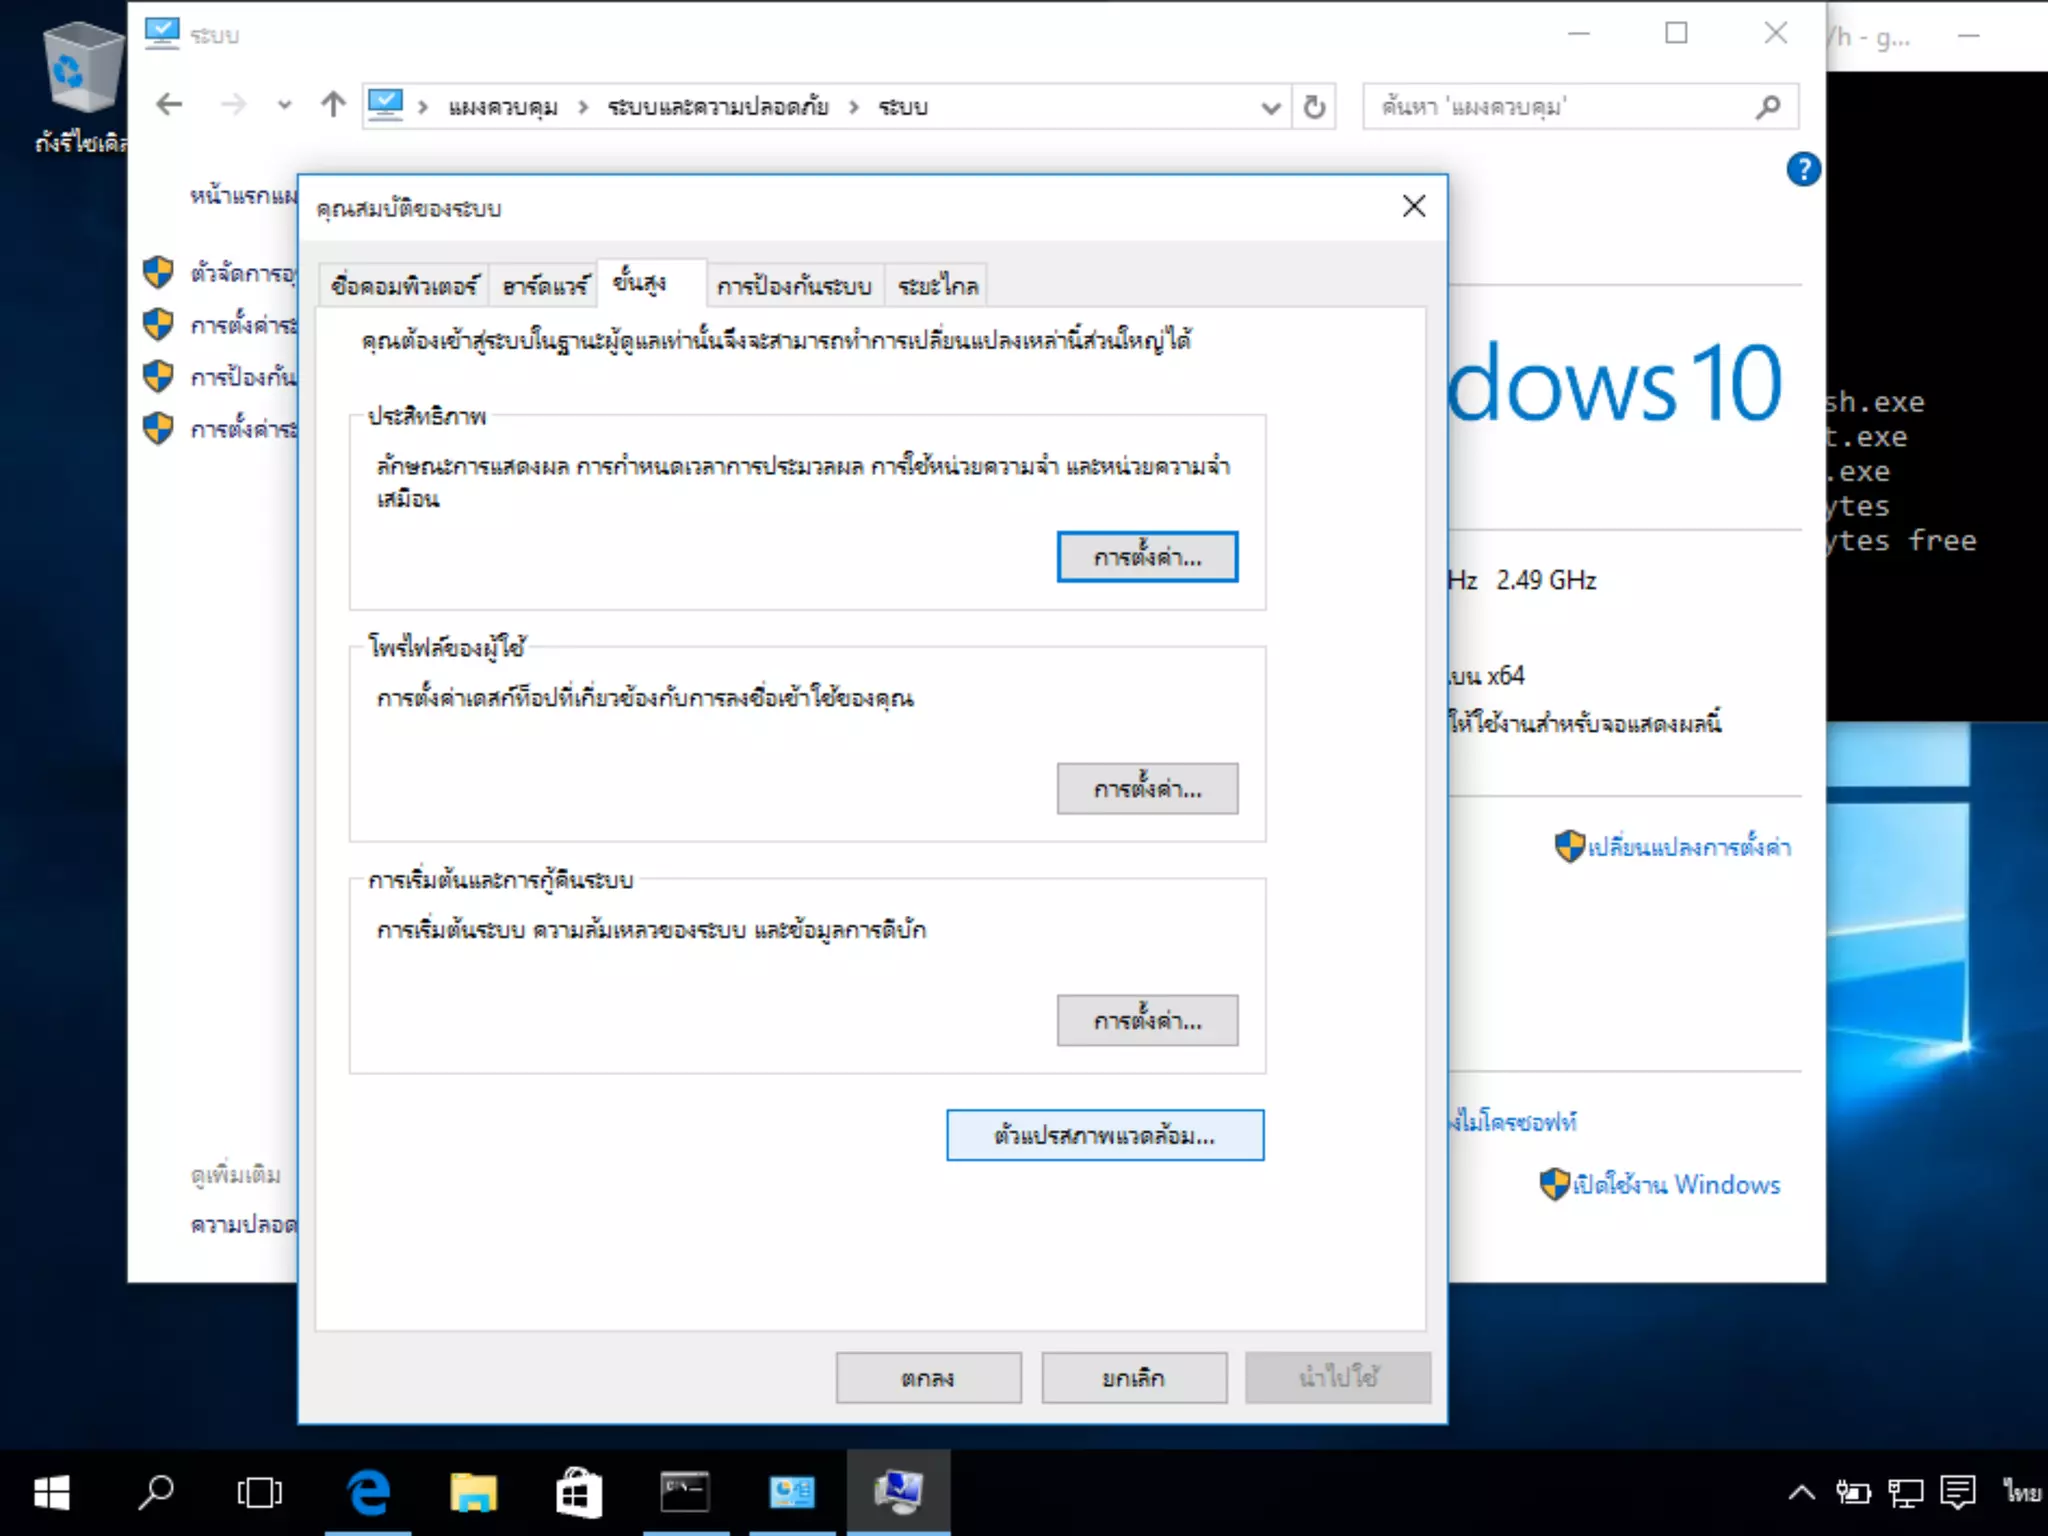Click the refresh button beside address bar
Viewport: 2048px width, 1536px height.
pyautogui.click(x=1314, y=106)
